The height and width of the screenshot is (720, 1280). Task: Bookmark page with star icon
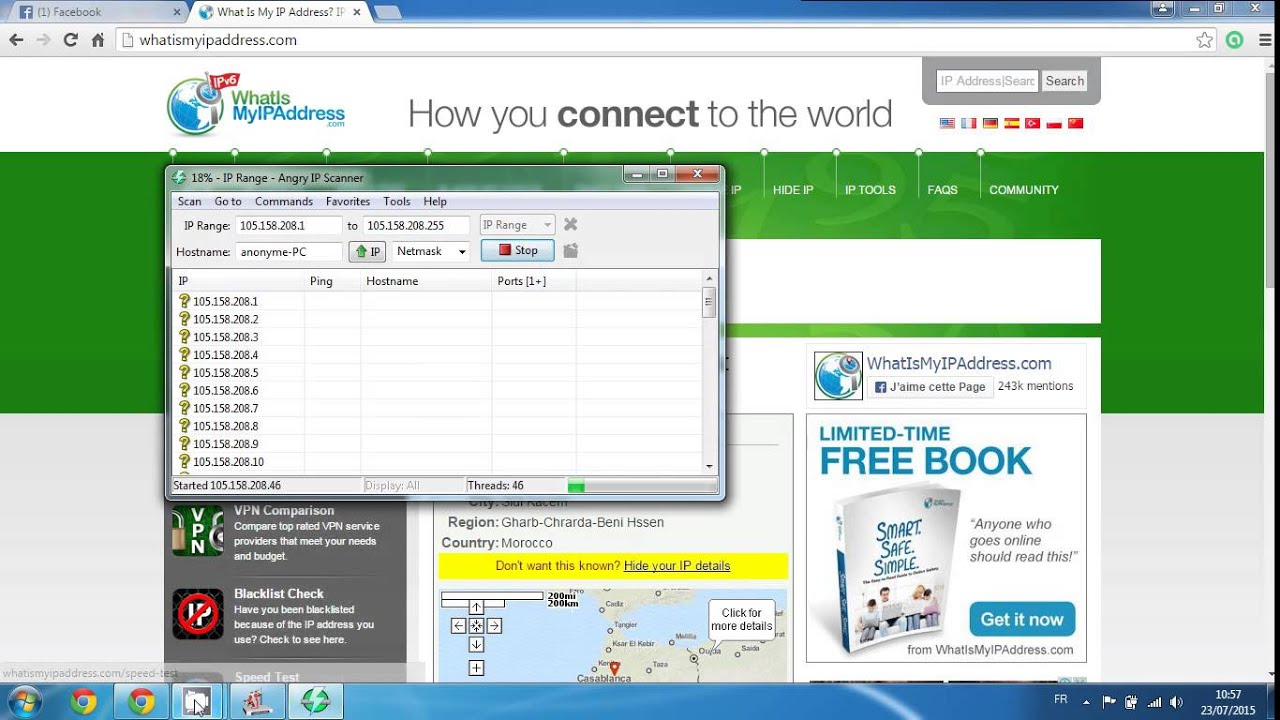(x=1205, y=40)
